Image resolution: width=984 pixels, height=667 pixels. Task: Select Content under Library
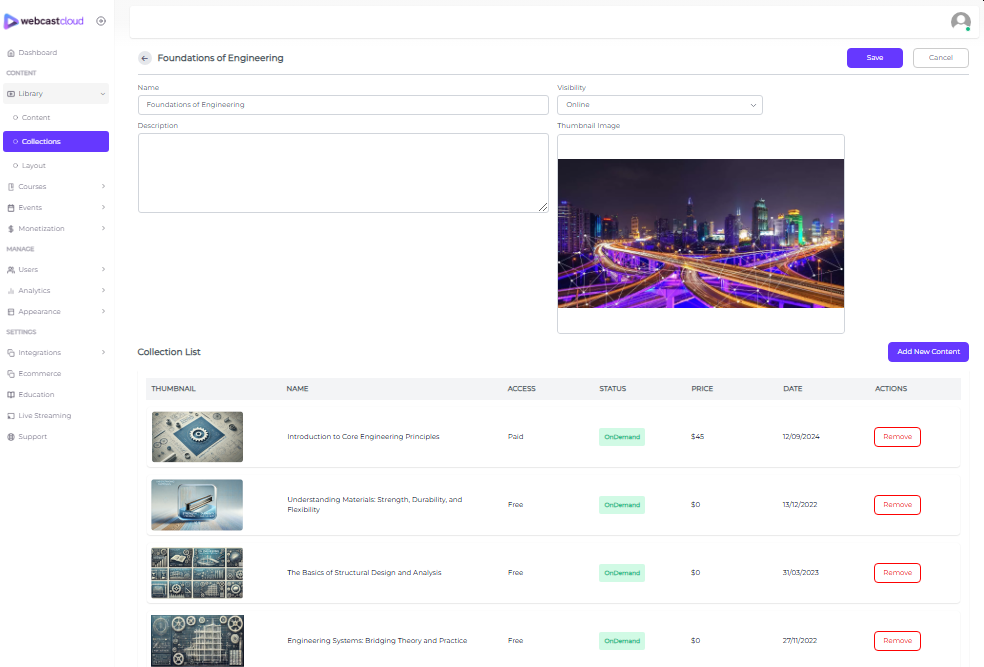pyautogui.click(x=34, y=117)
